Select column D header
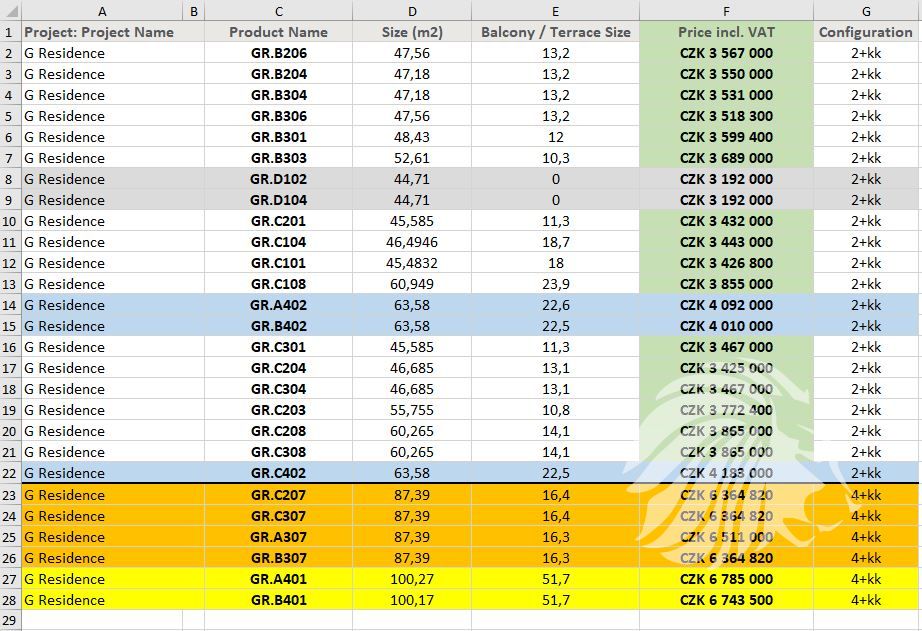The width and height of the screenshot is (922, 631). tap(411, 11)
